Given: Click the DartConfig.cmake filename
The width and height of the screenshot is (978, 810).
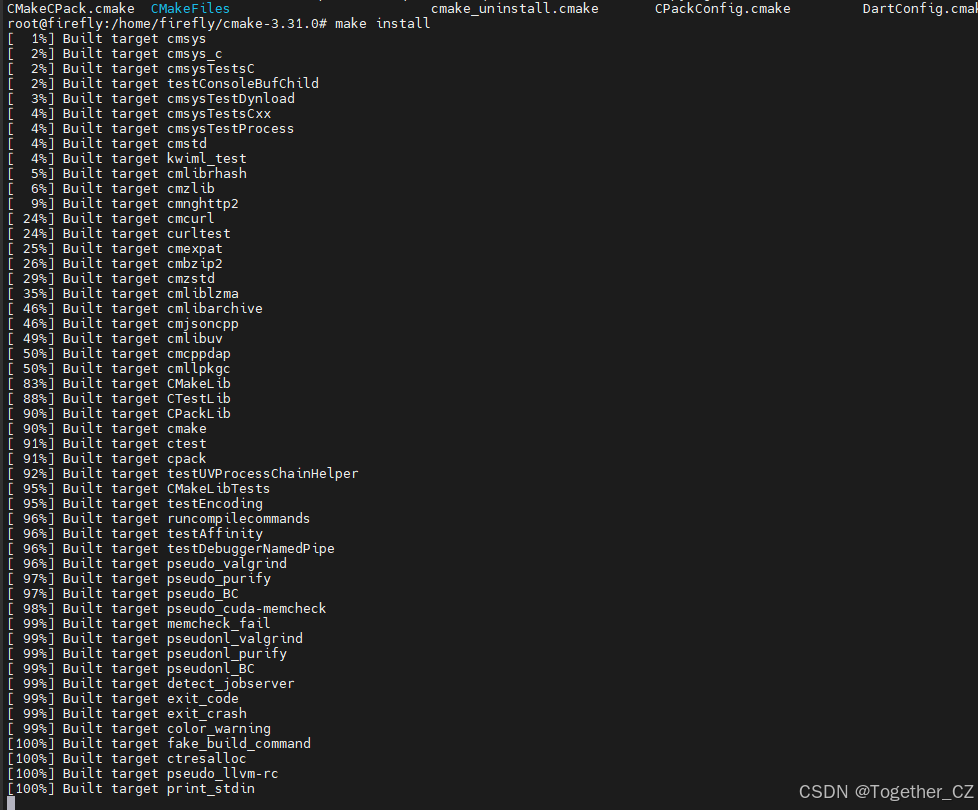Looking at the screenshot, I should pyautogui.click(x=920, y=8).
